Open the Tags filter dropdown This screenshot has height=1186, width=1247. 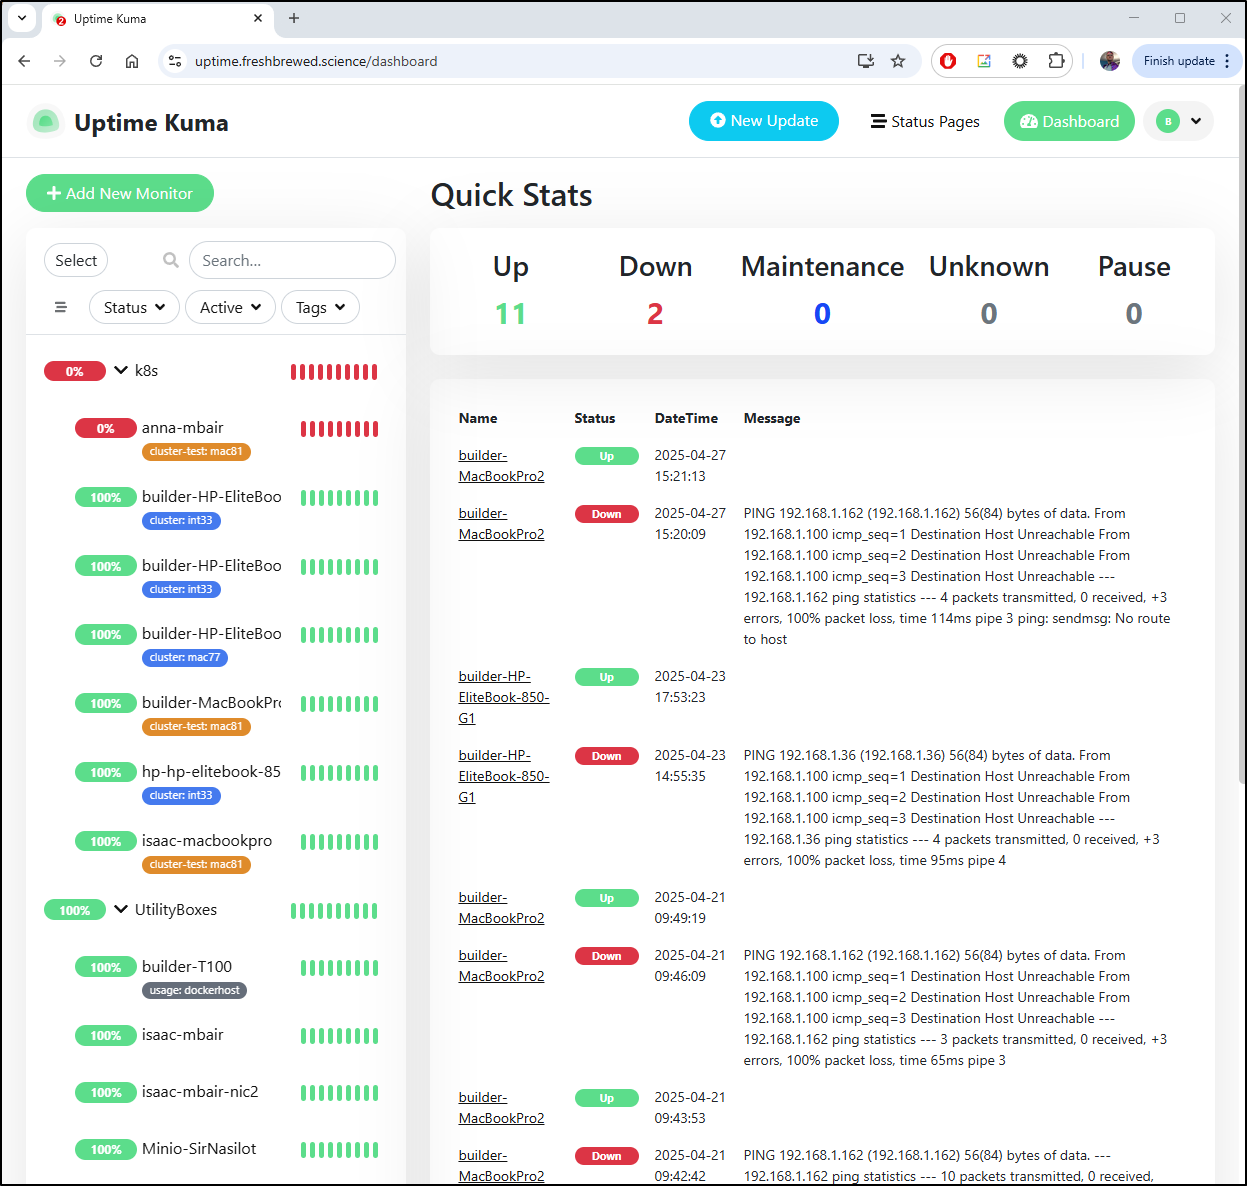tap(320, 307)
